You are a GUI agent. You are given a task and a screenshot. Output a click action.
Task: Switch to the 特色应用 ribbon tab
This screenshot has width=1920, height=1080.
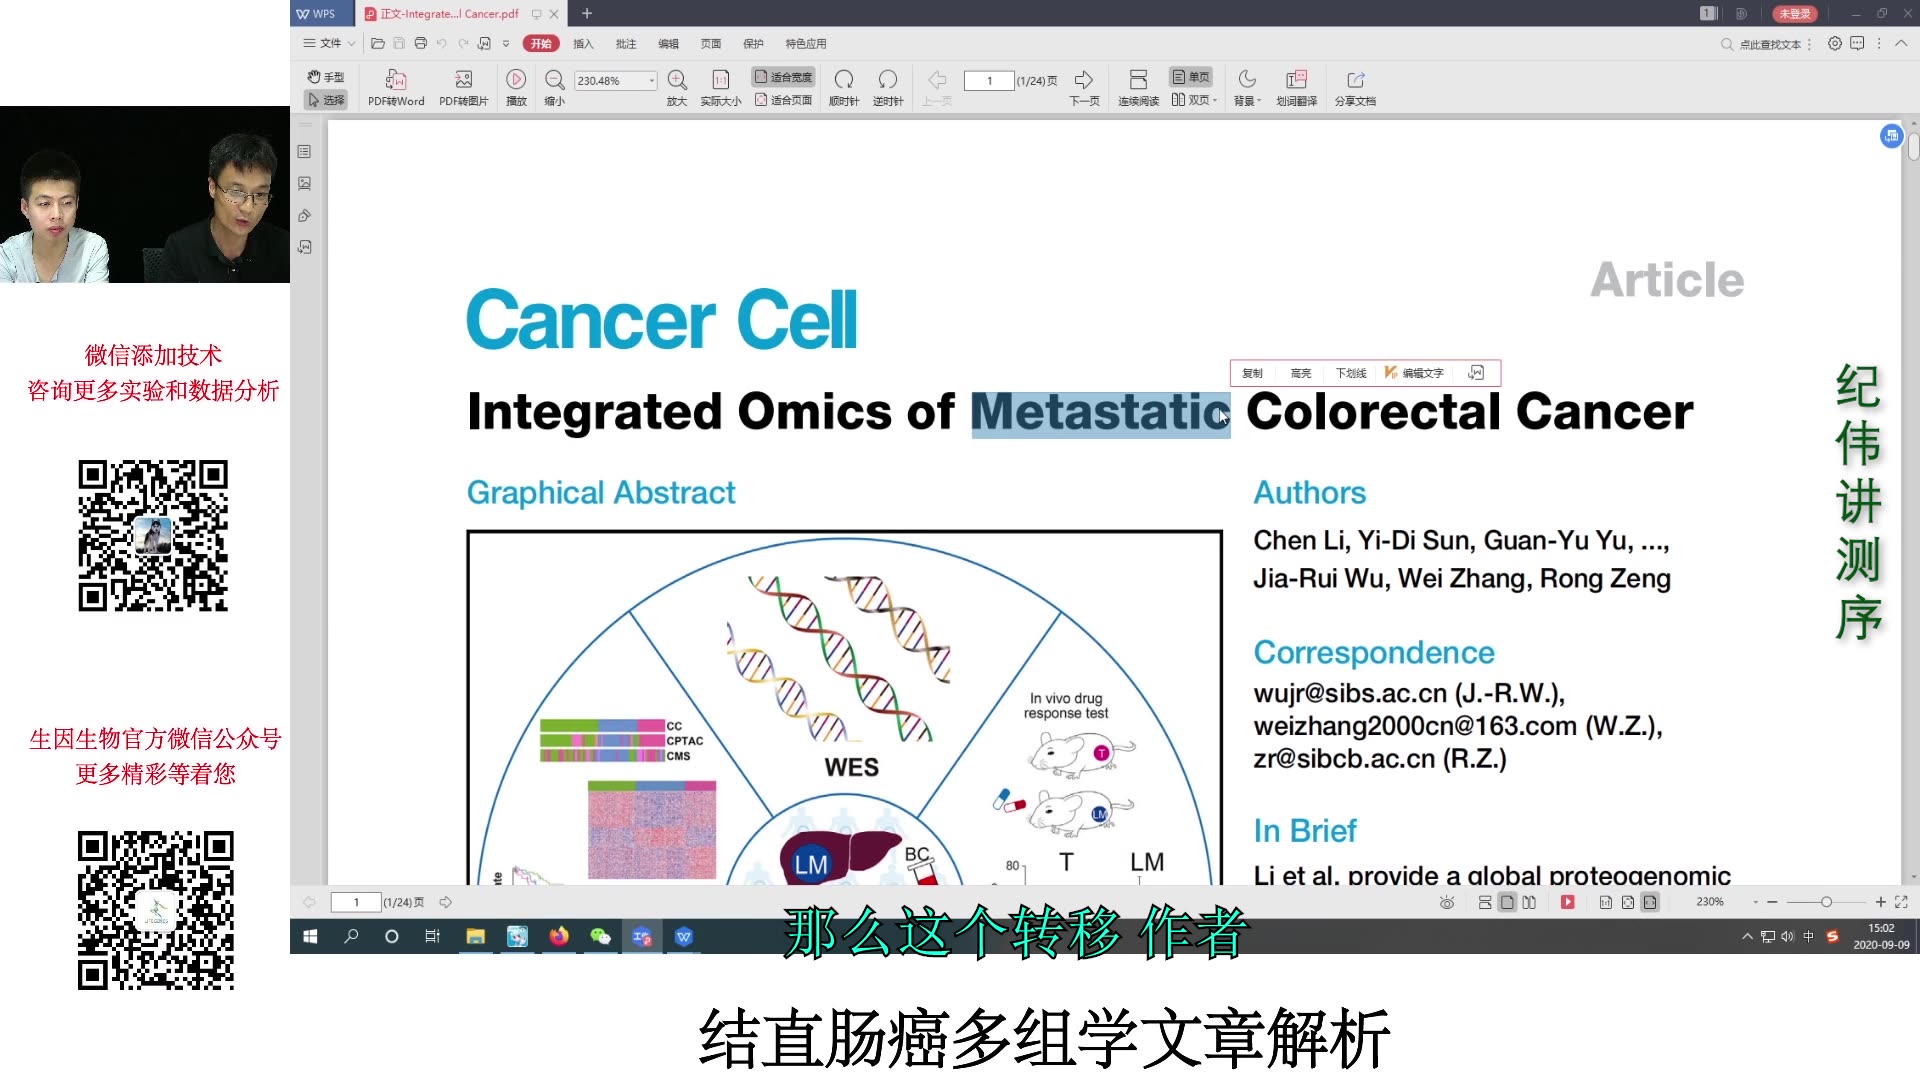(x=806, y=43)
